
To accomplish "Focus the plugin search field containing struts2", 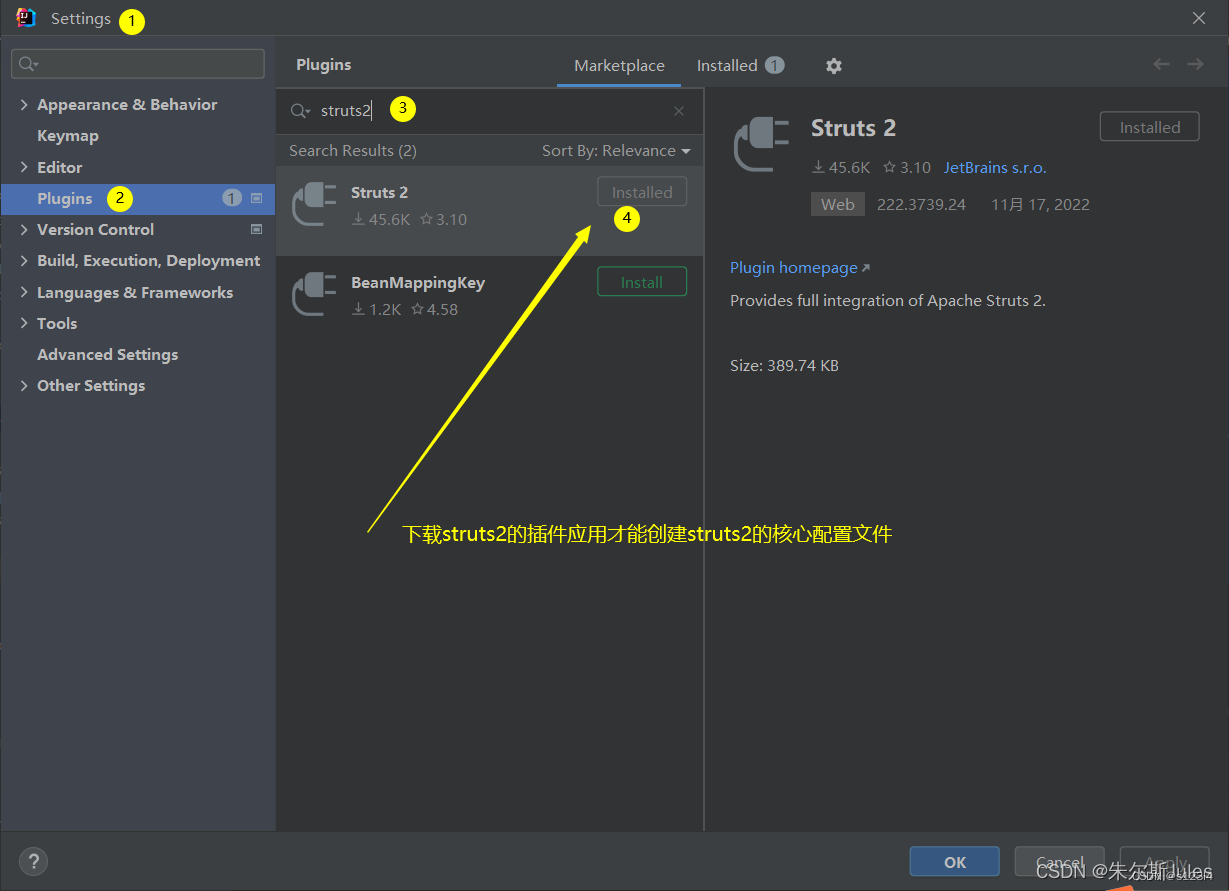I will (x=490, y=111).
